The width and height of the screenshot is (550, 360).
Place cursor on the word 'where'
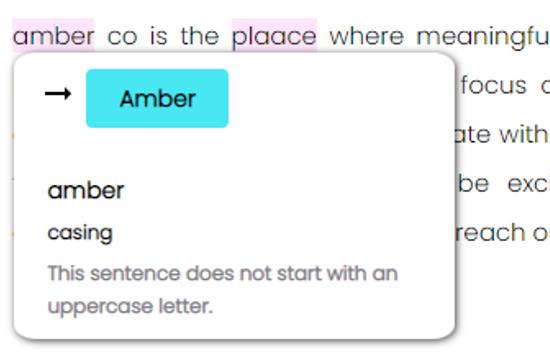pos(367,36)
